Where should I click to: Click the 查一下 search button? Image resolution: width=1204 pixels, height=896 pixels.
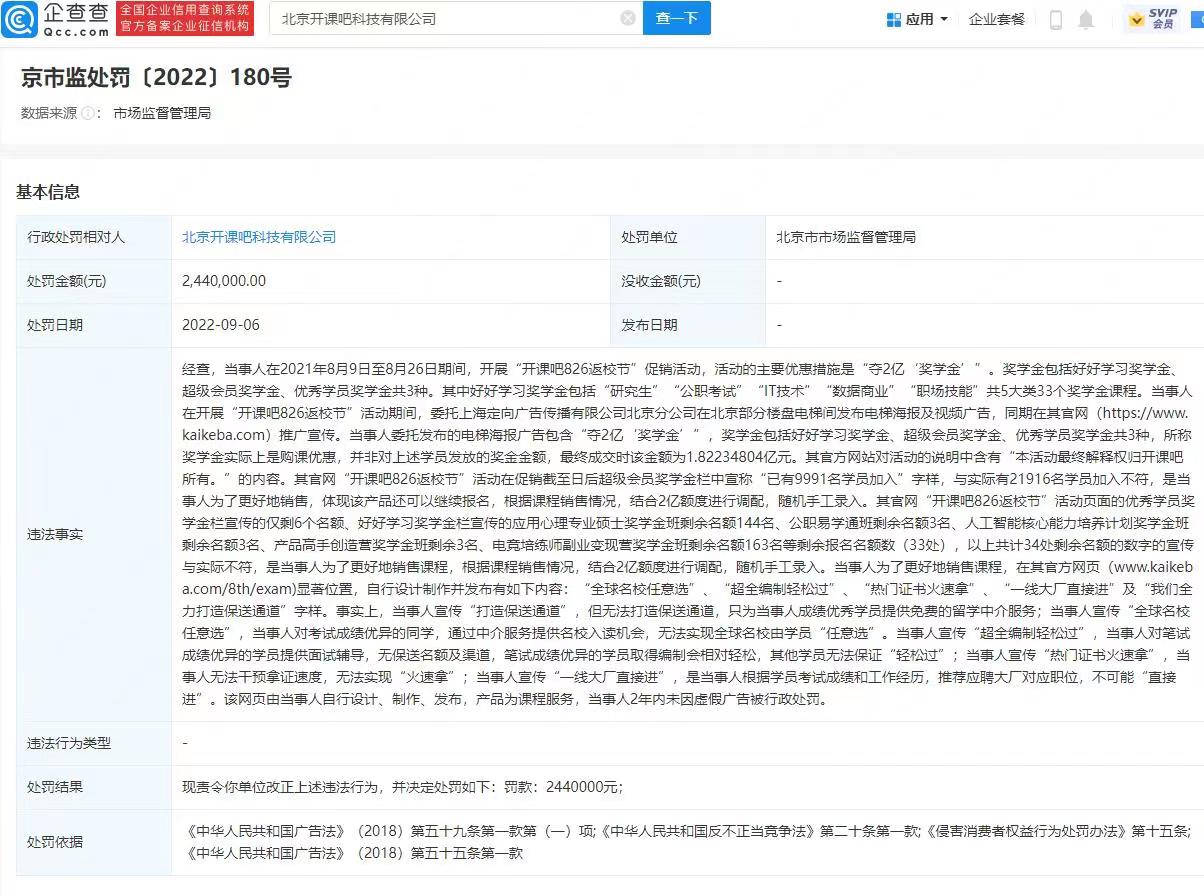tap(677, 18)
